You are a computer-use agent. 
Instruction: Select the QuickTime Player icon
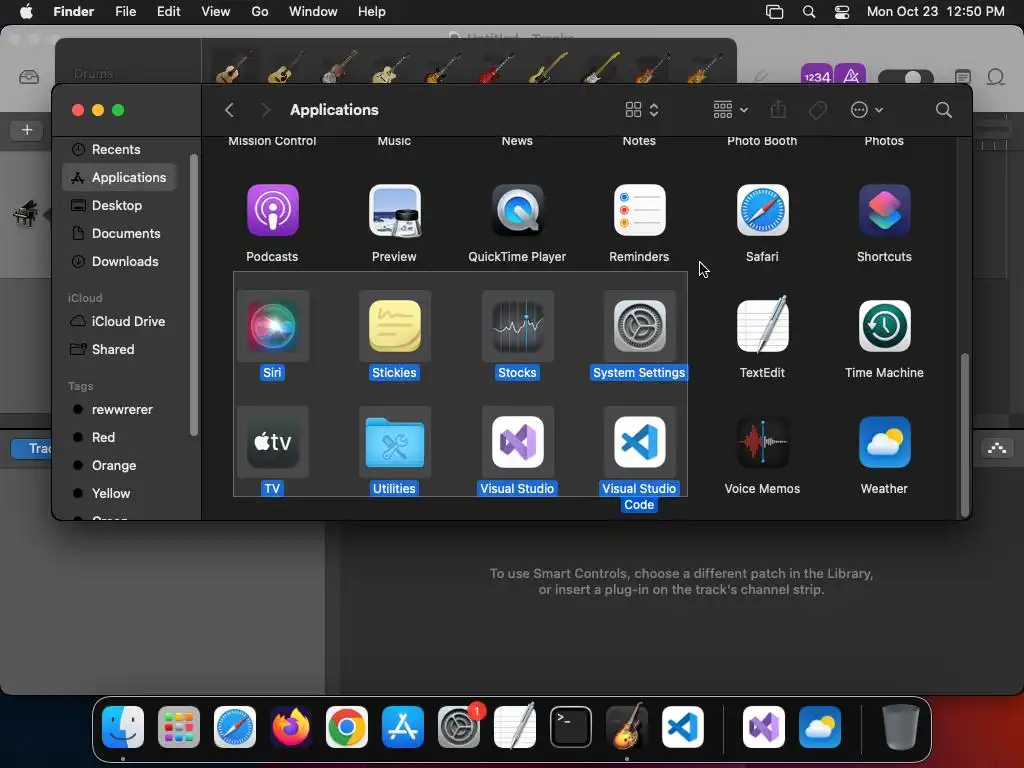point(517,210)
